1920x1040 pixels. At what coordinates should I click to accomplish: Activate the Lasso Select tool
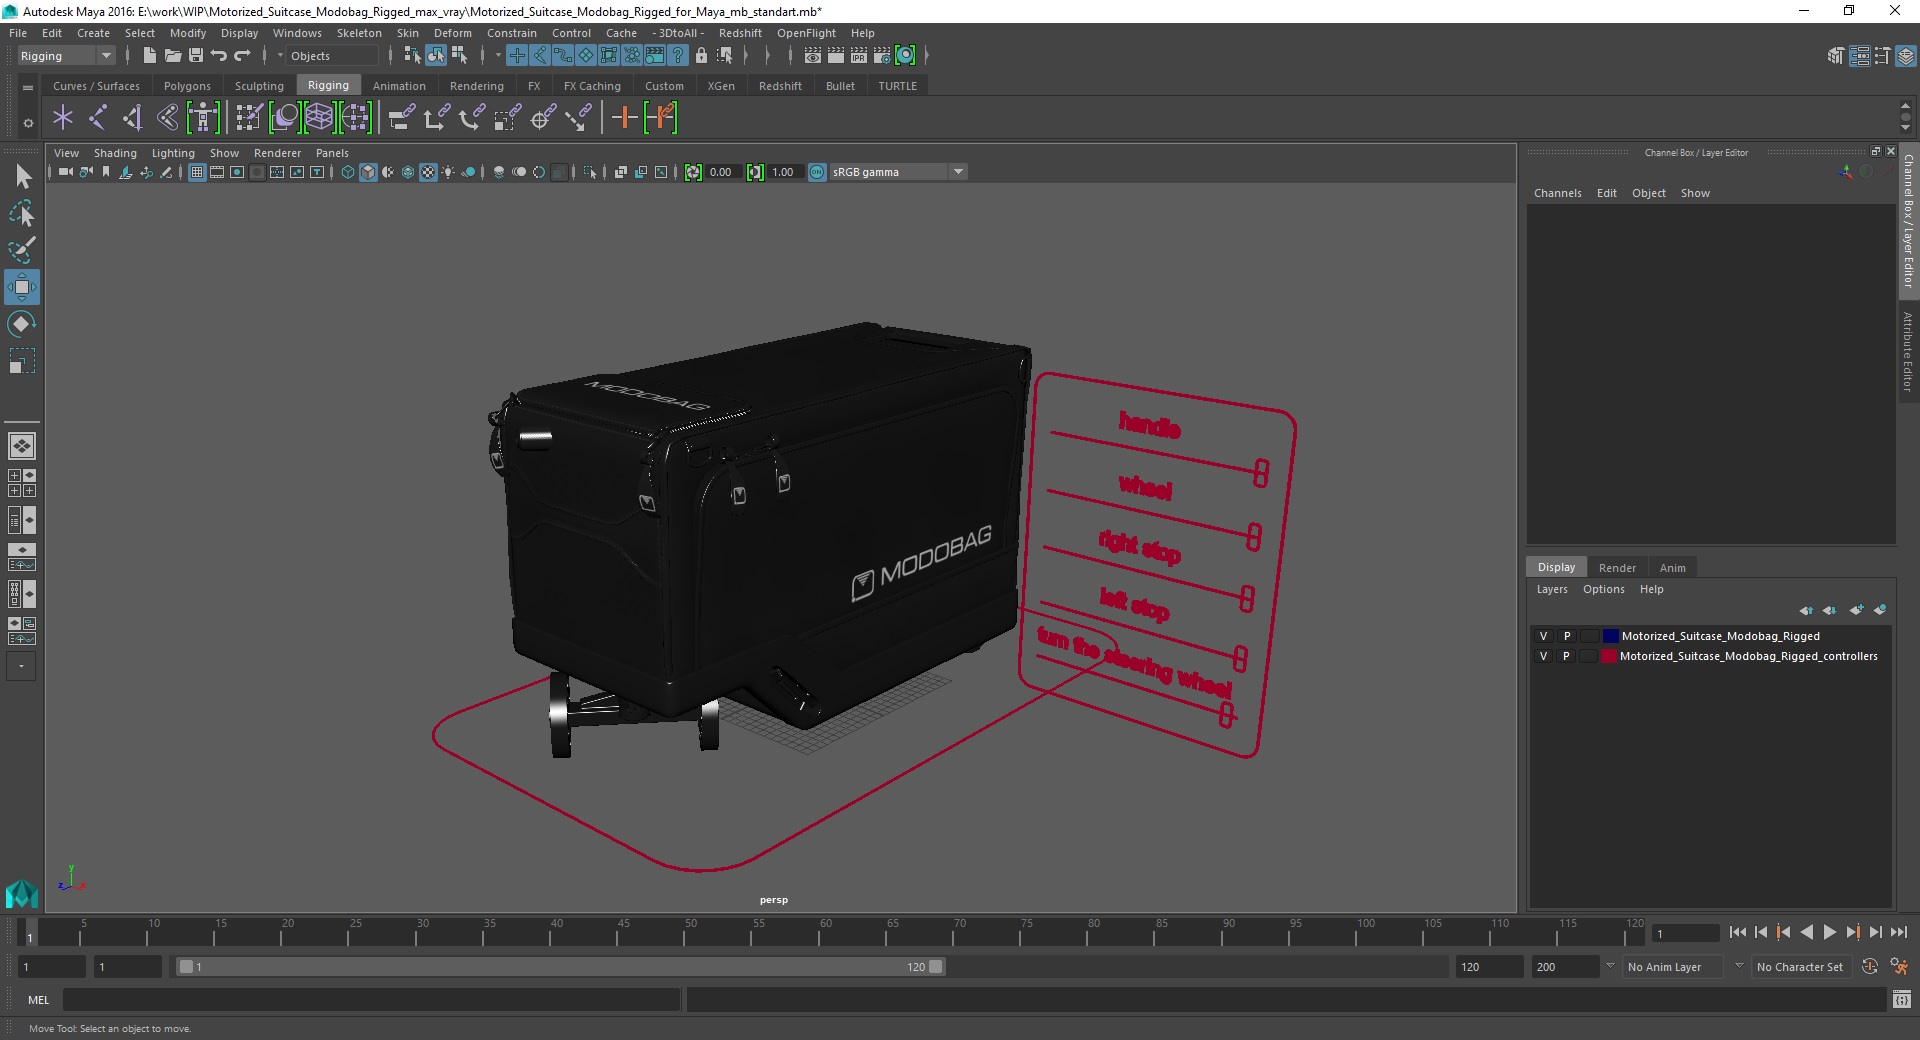pyautogui.click(x=22, y=214)
